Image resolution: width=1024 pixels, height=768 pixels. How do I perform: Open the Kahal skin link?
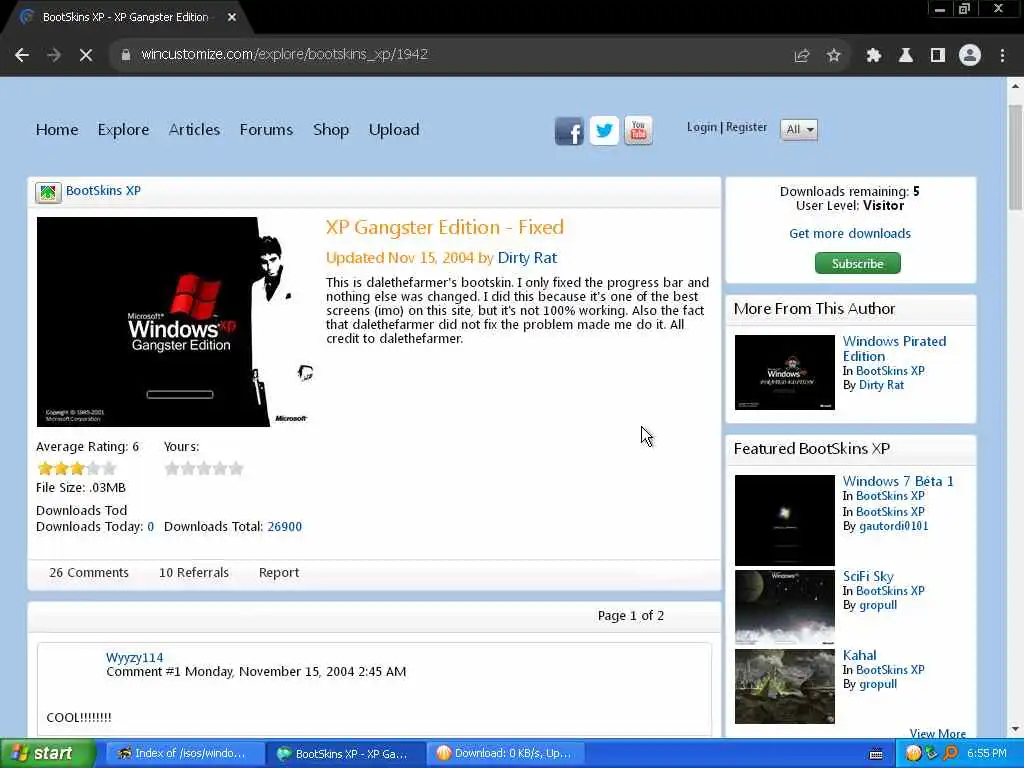[x=859, y=655]
